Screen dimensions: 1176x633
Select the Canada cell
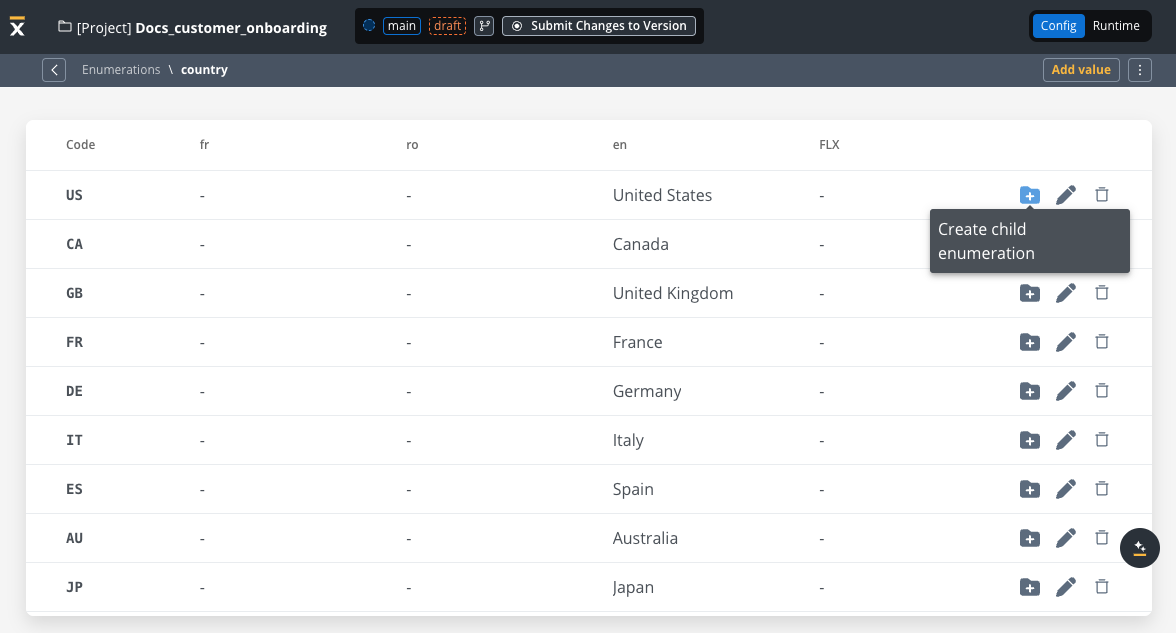point(640,244)
